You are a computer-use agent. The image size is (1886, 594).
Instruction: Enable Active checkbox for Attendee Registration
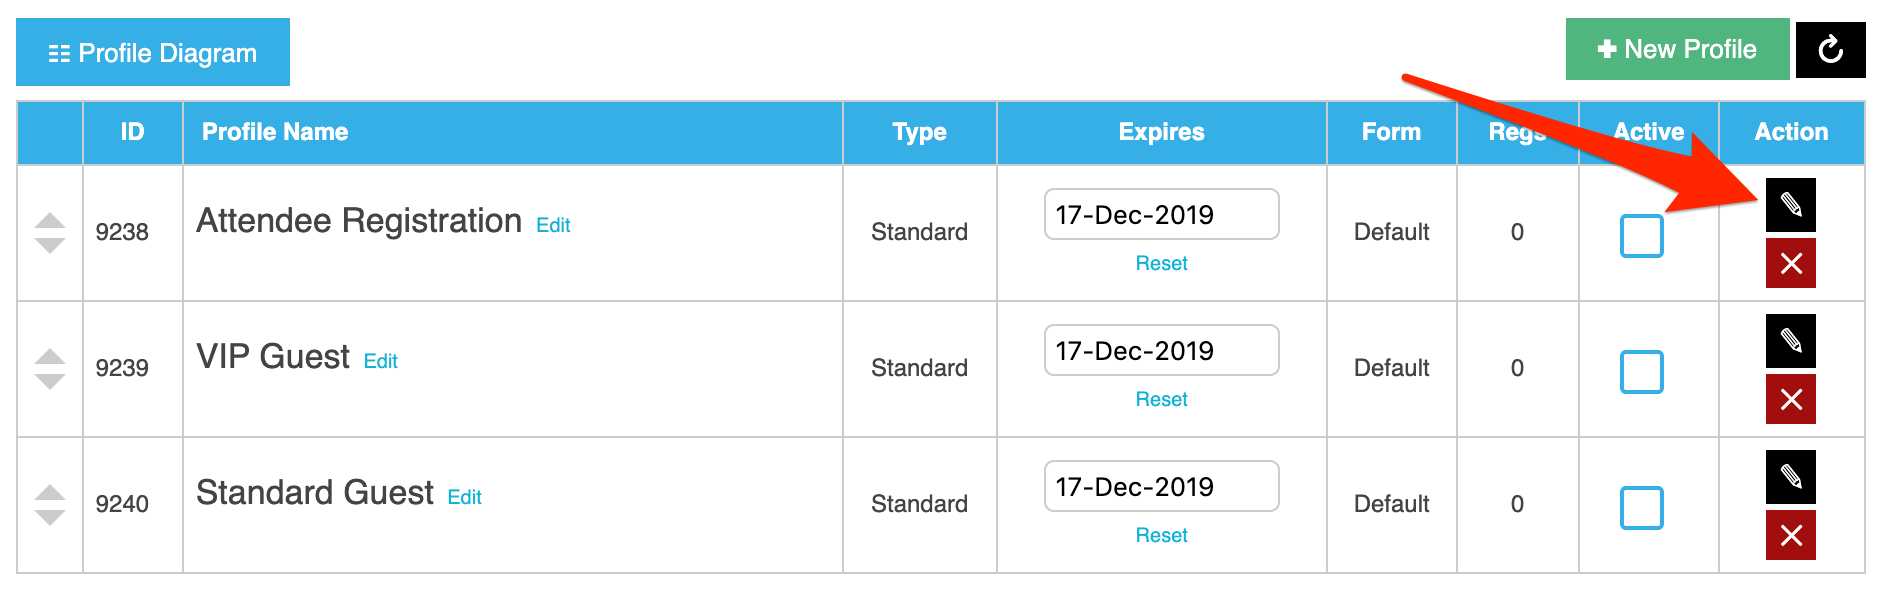[1641, 236]
